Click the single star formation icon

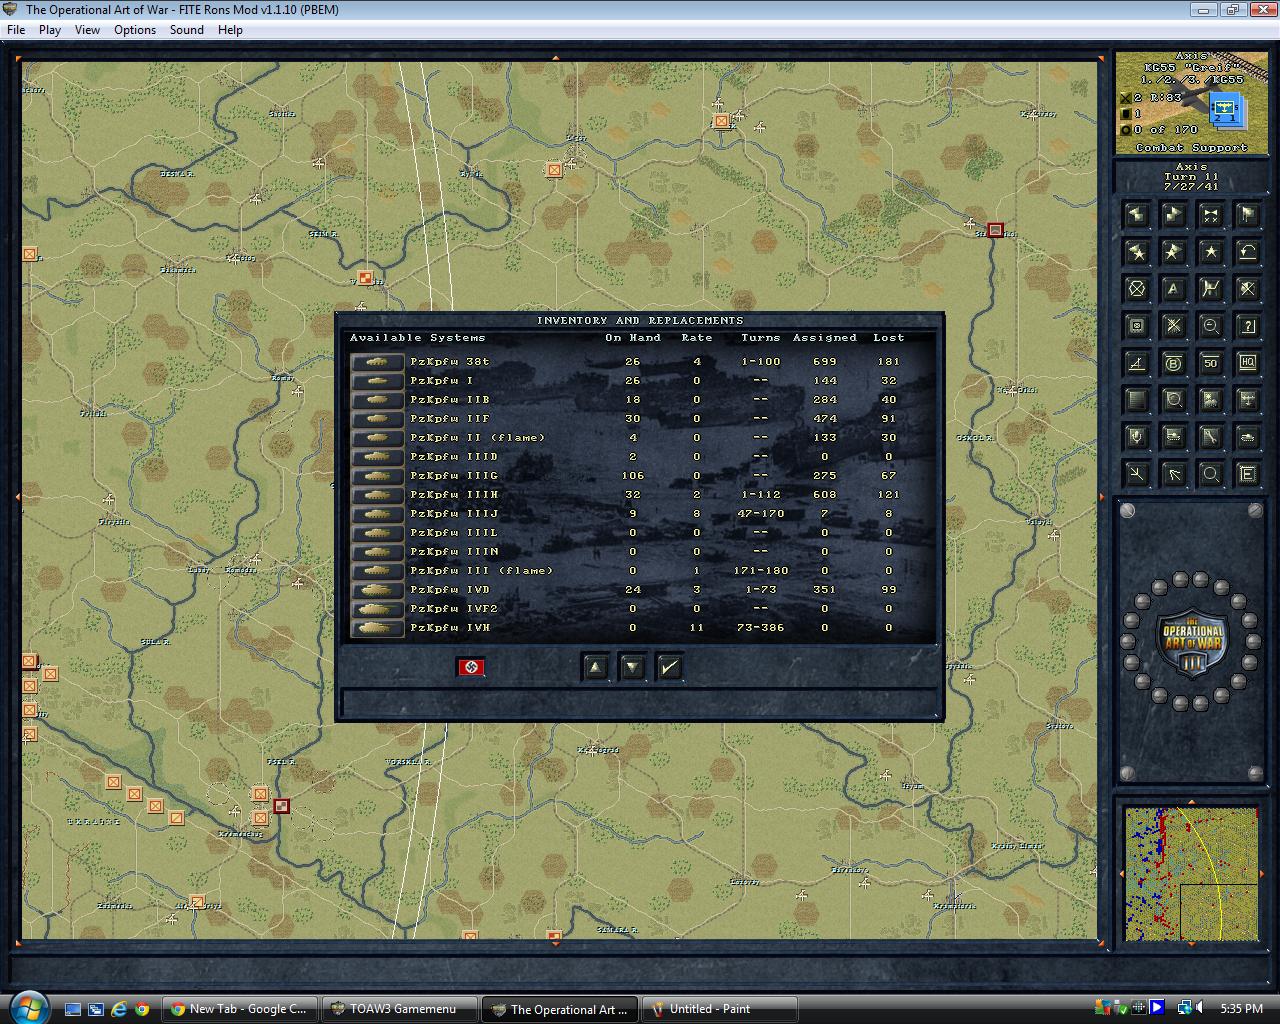[1210, 251]
